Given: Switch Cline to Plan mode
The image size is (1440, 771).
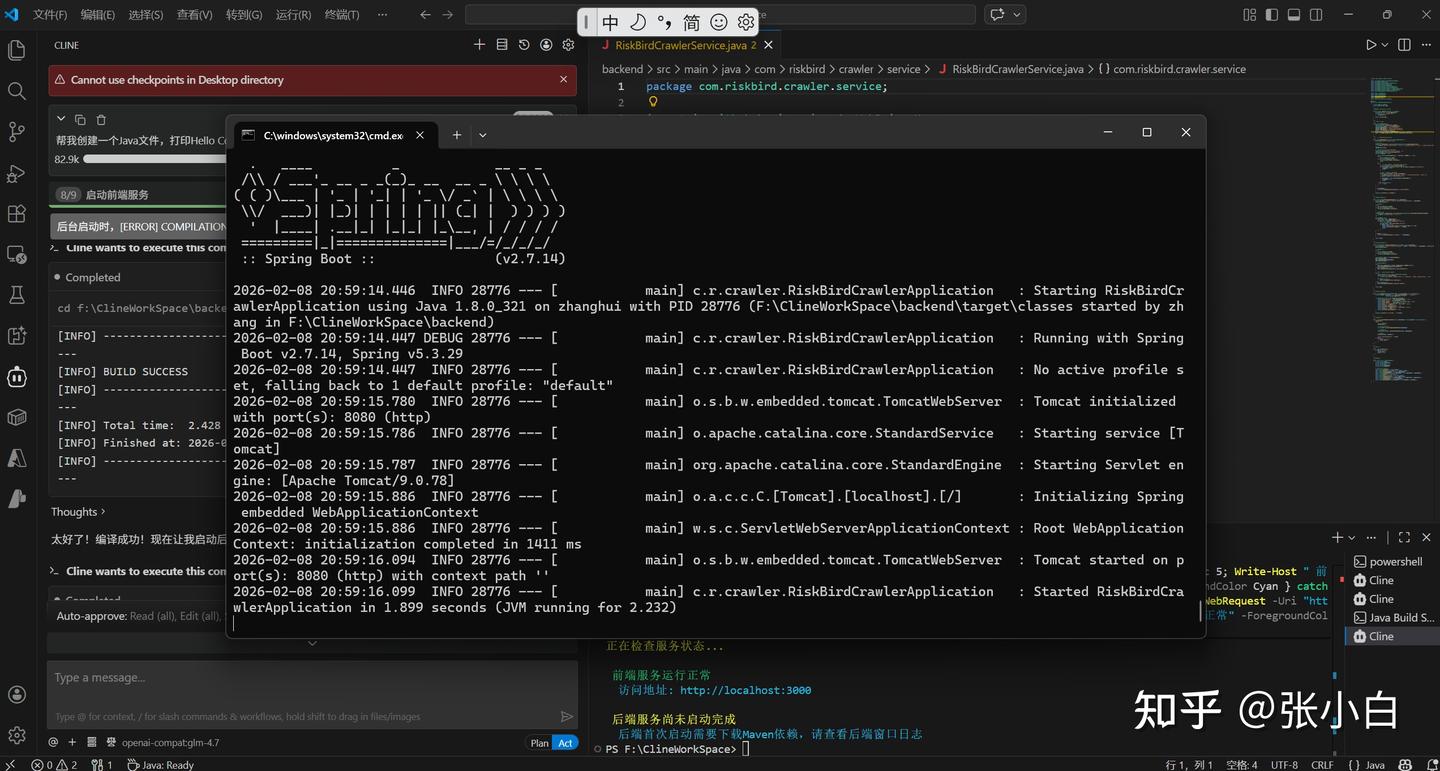Looking at the screenshot, I should tap(539, 743).
